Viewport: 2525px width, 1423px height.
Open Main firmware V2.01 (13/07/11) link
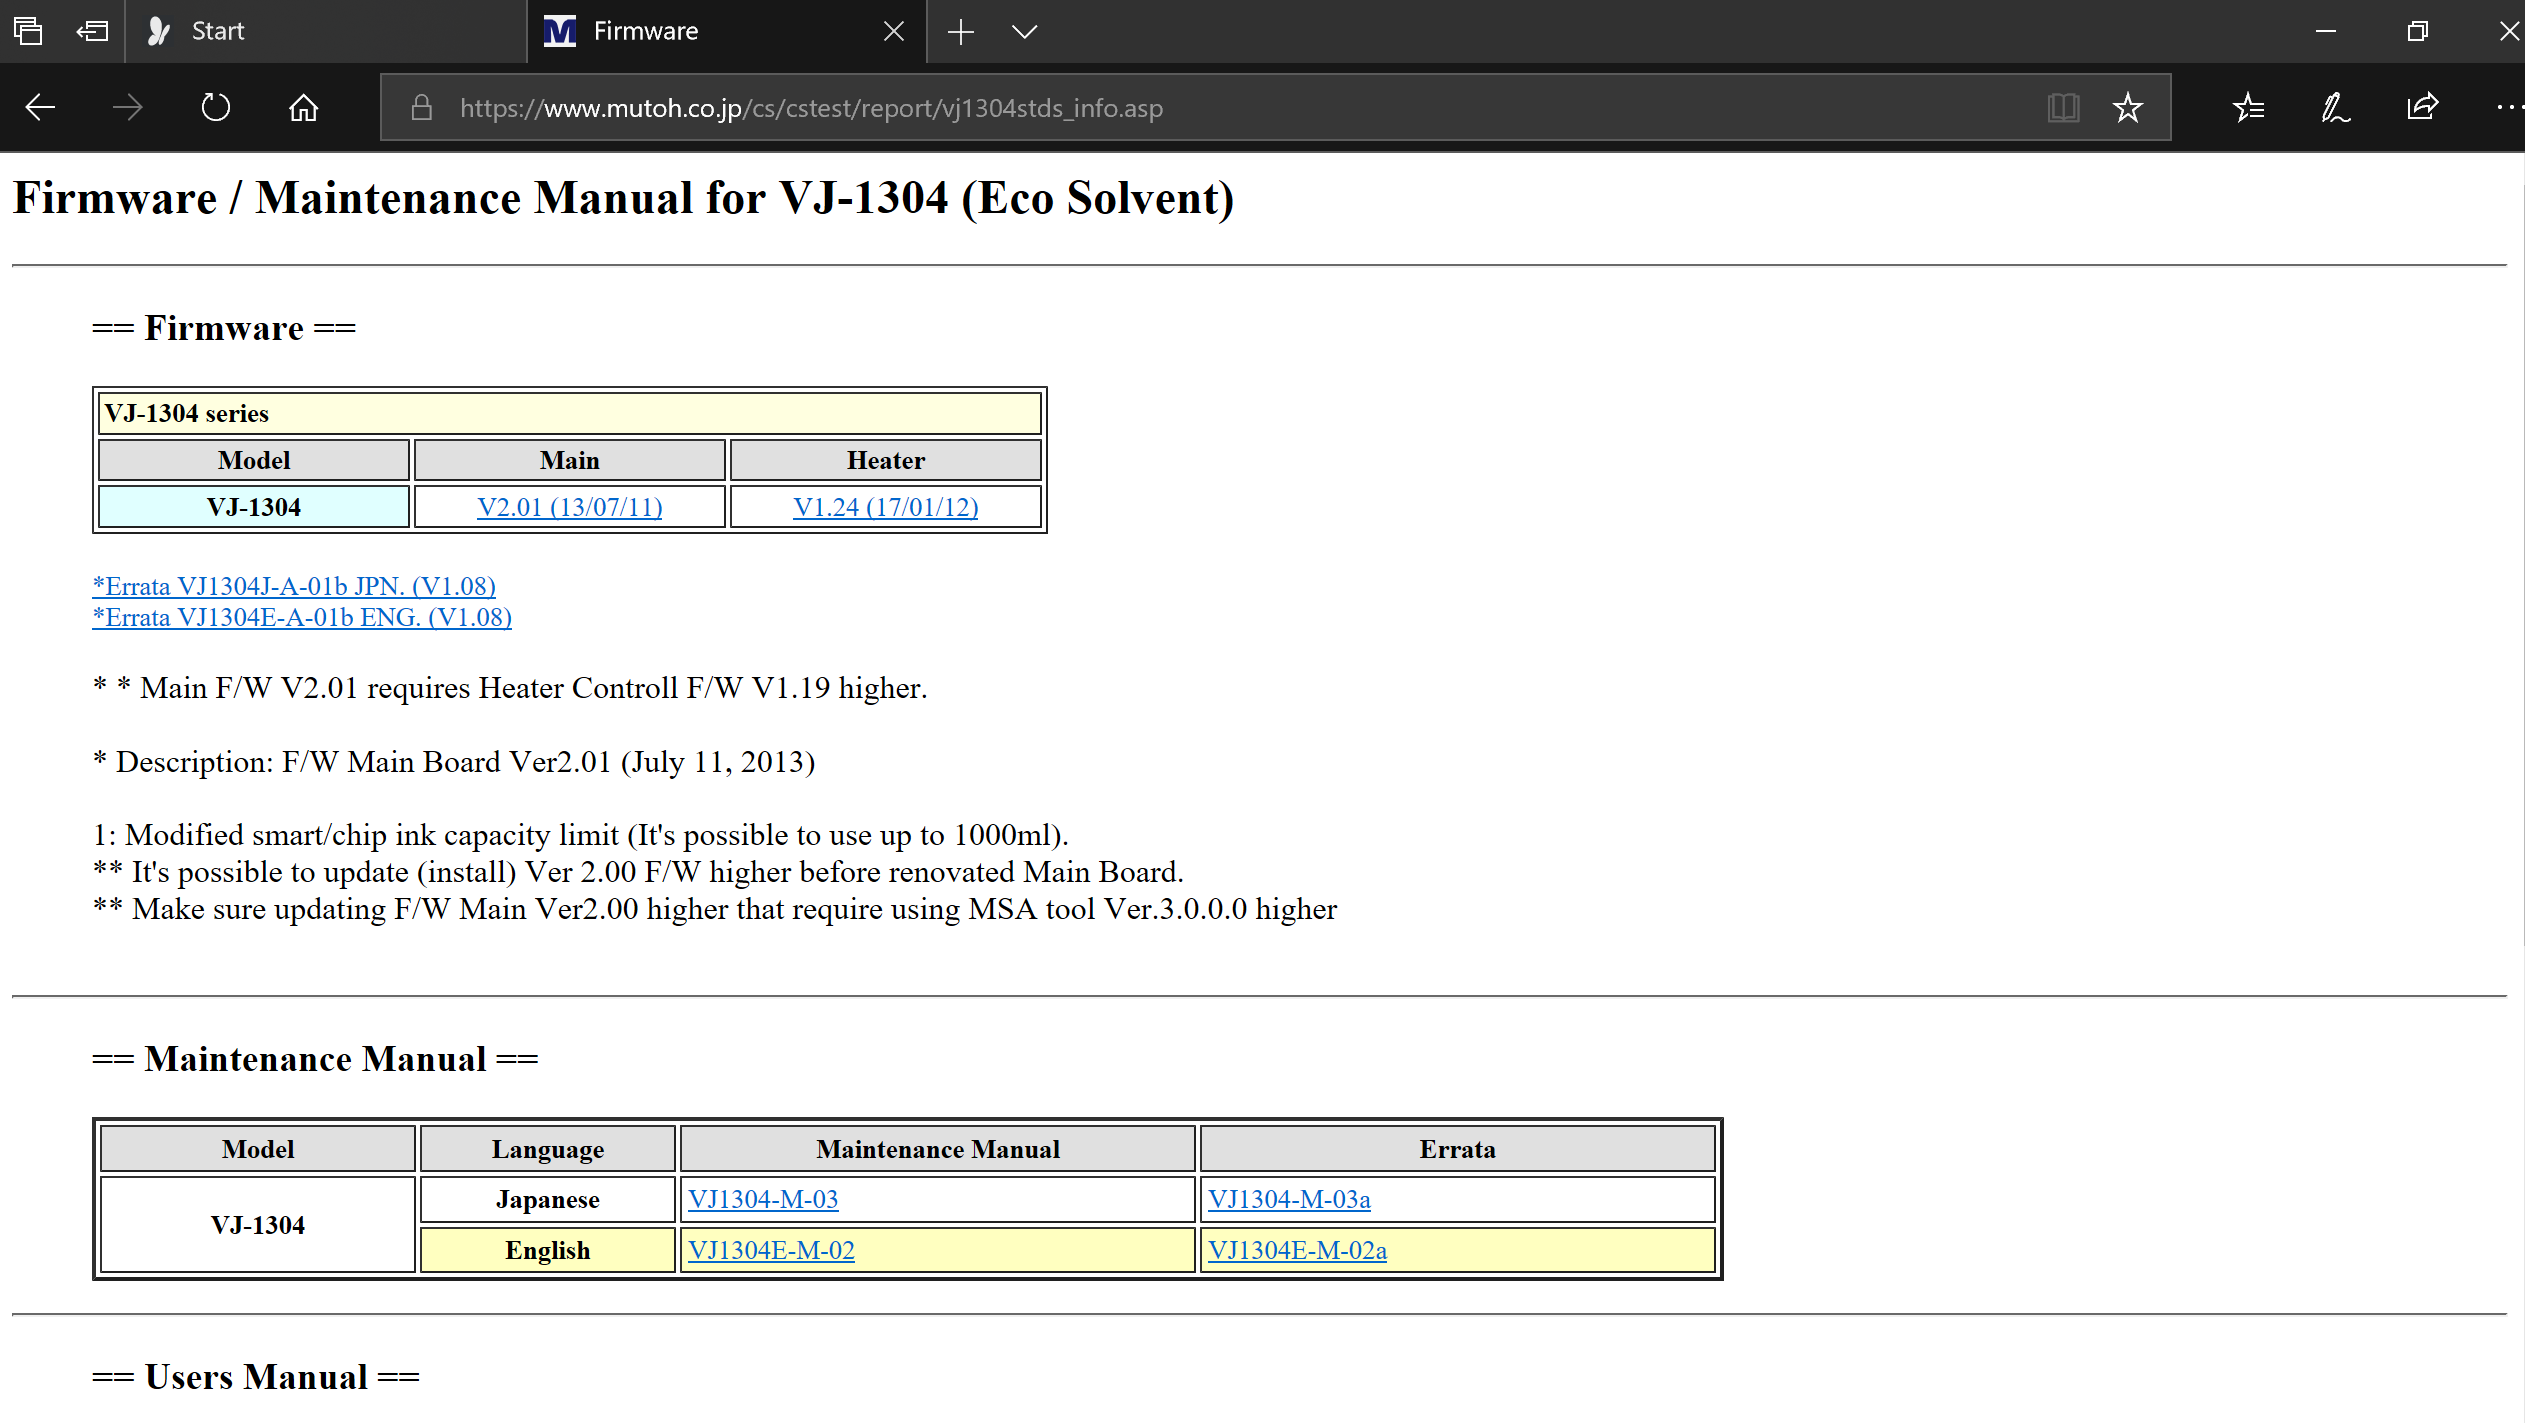tap(570, 507)
